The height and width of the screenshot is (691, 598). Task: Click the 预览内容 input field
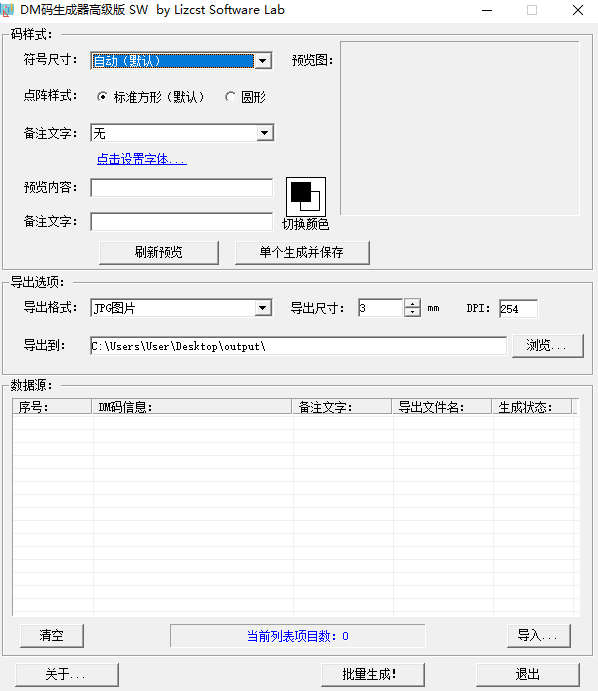[182, 188]
